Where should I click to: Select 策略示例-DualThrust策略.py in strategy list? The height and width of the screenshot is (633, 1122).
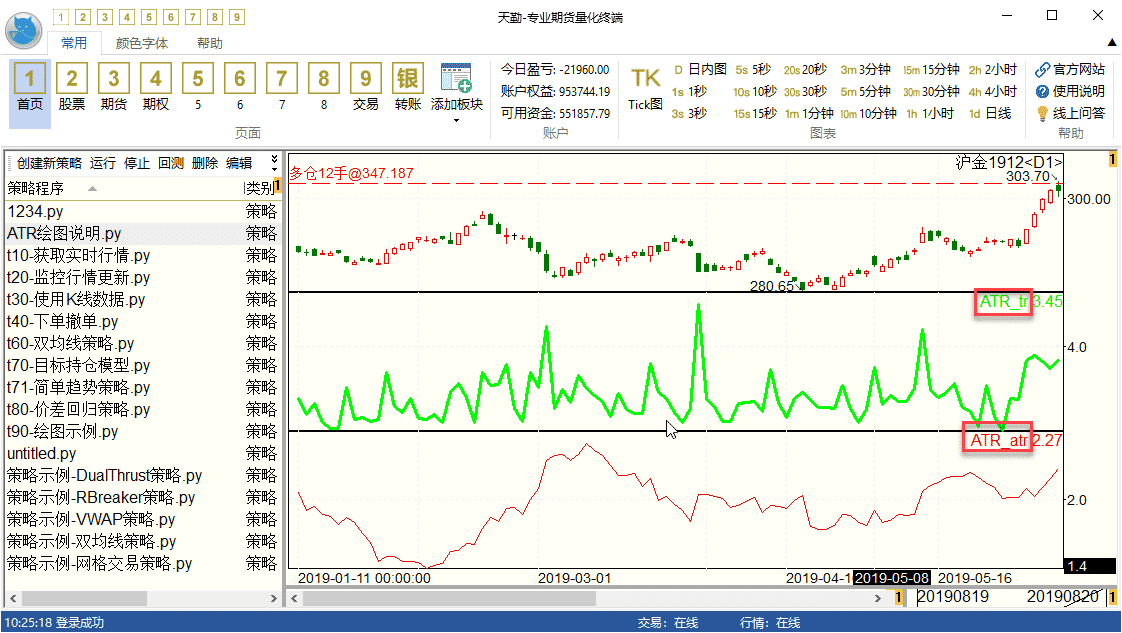click(x=104, y=475)
